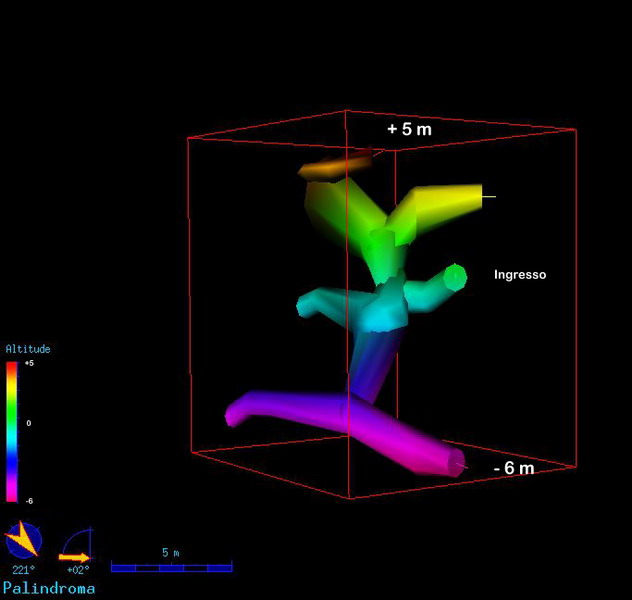Click the '-6' legend minimum value
Screen dimensions: 632x600
(29, 501)
